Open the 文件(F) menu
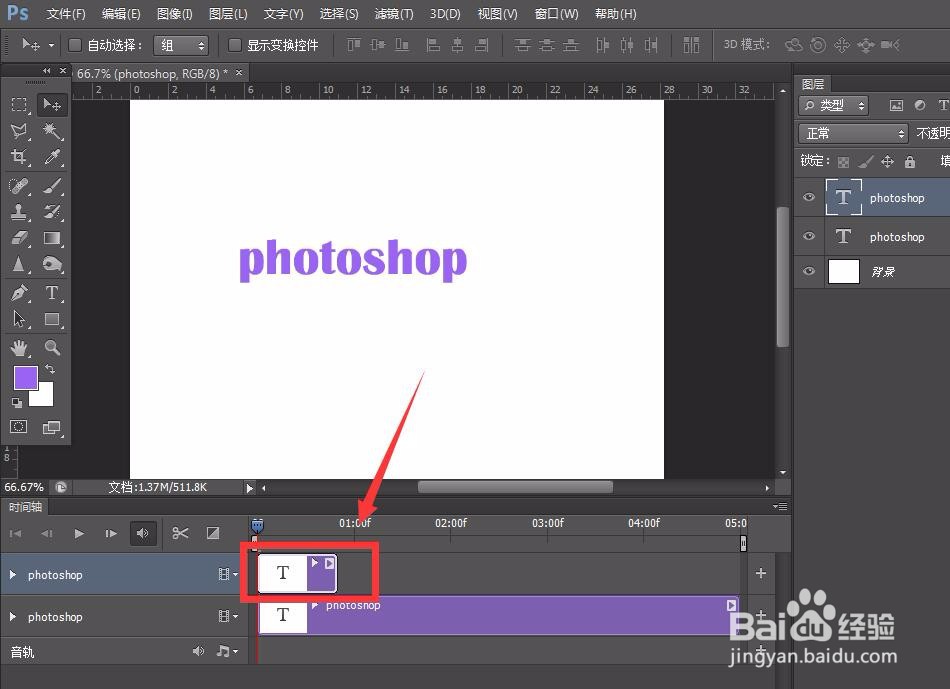Screen dimensions: 950x689 point(66,13)
